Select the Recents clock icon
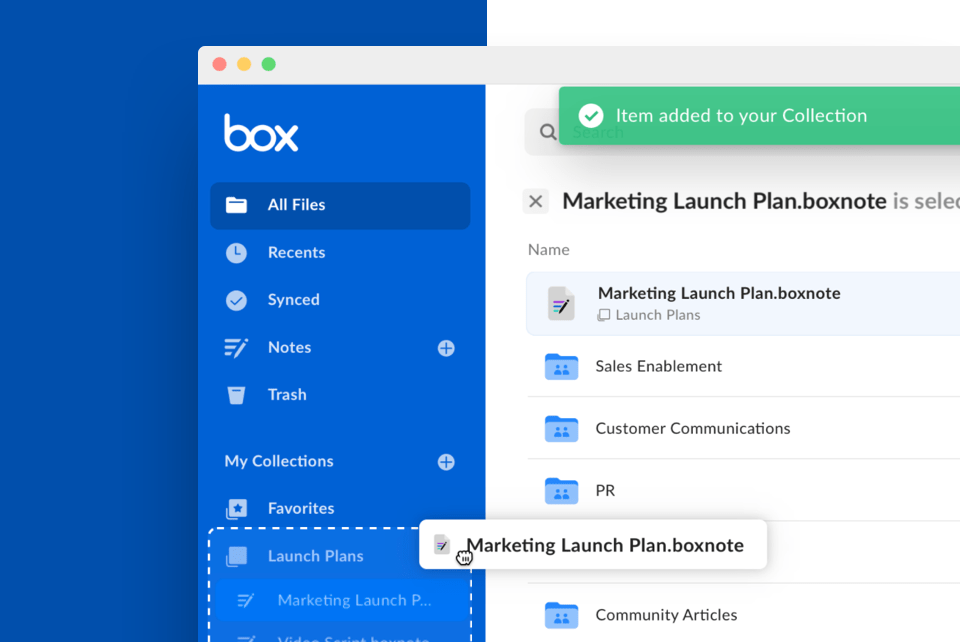960x642 pixels. click(236, 252)
